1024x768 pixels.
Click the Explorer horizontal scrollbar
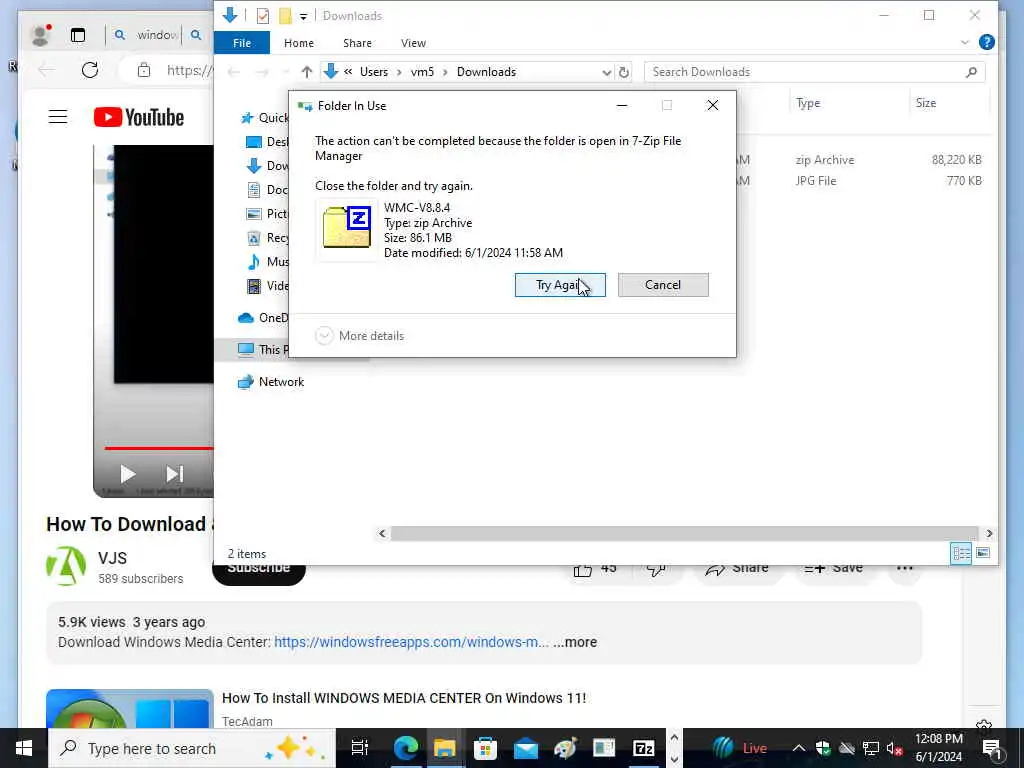[x=684, y=534]
